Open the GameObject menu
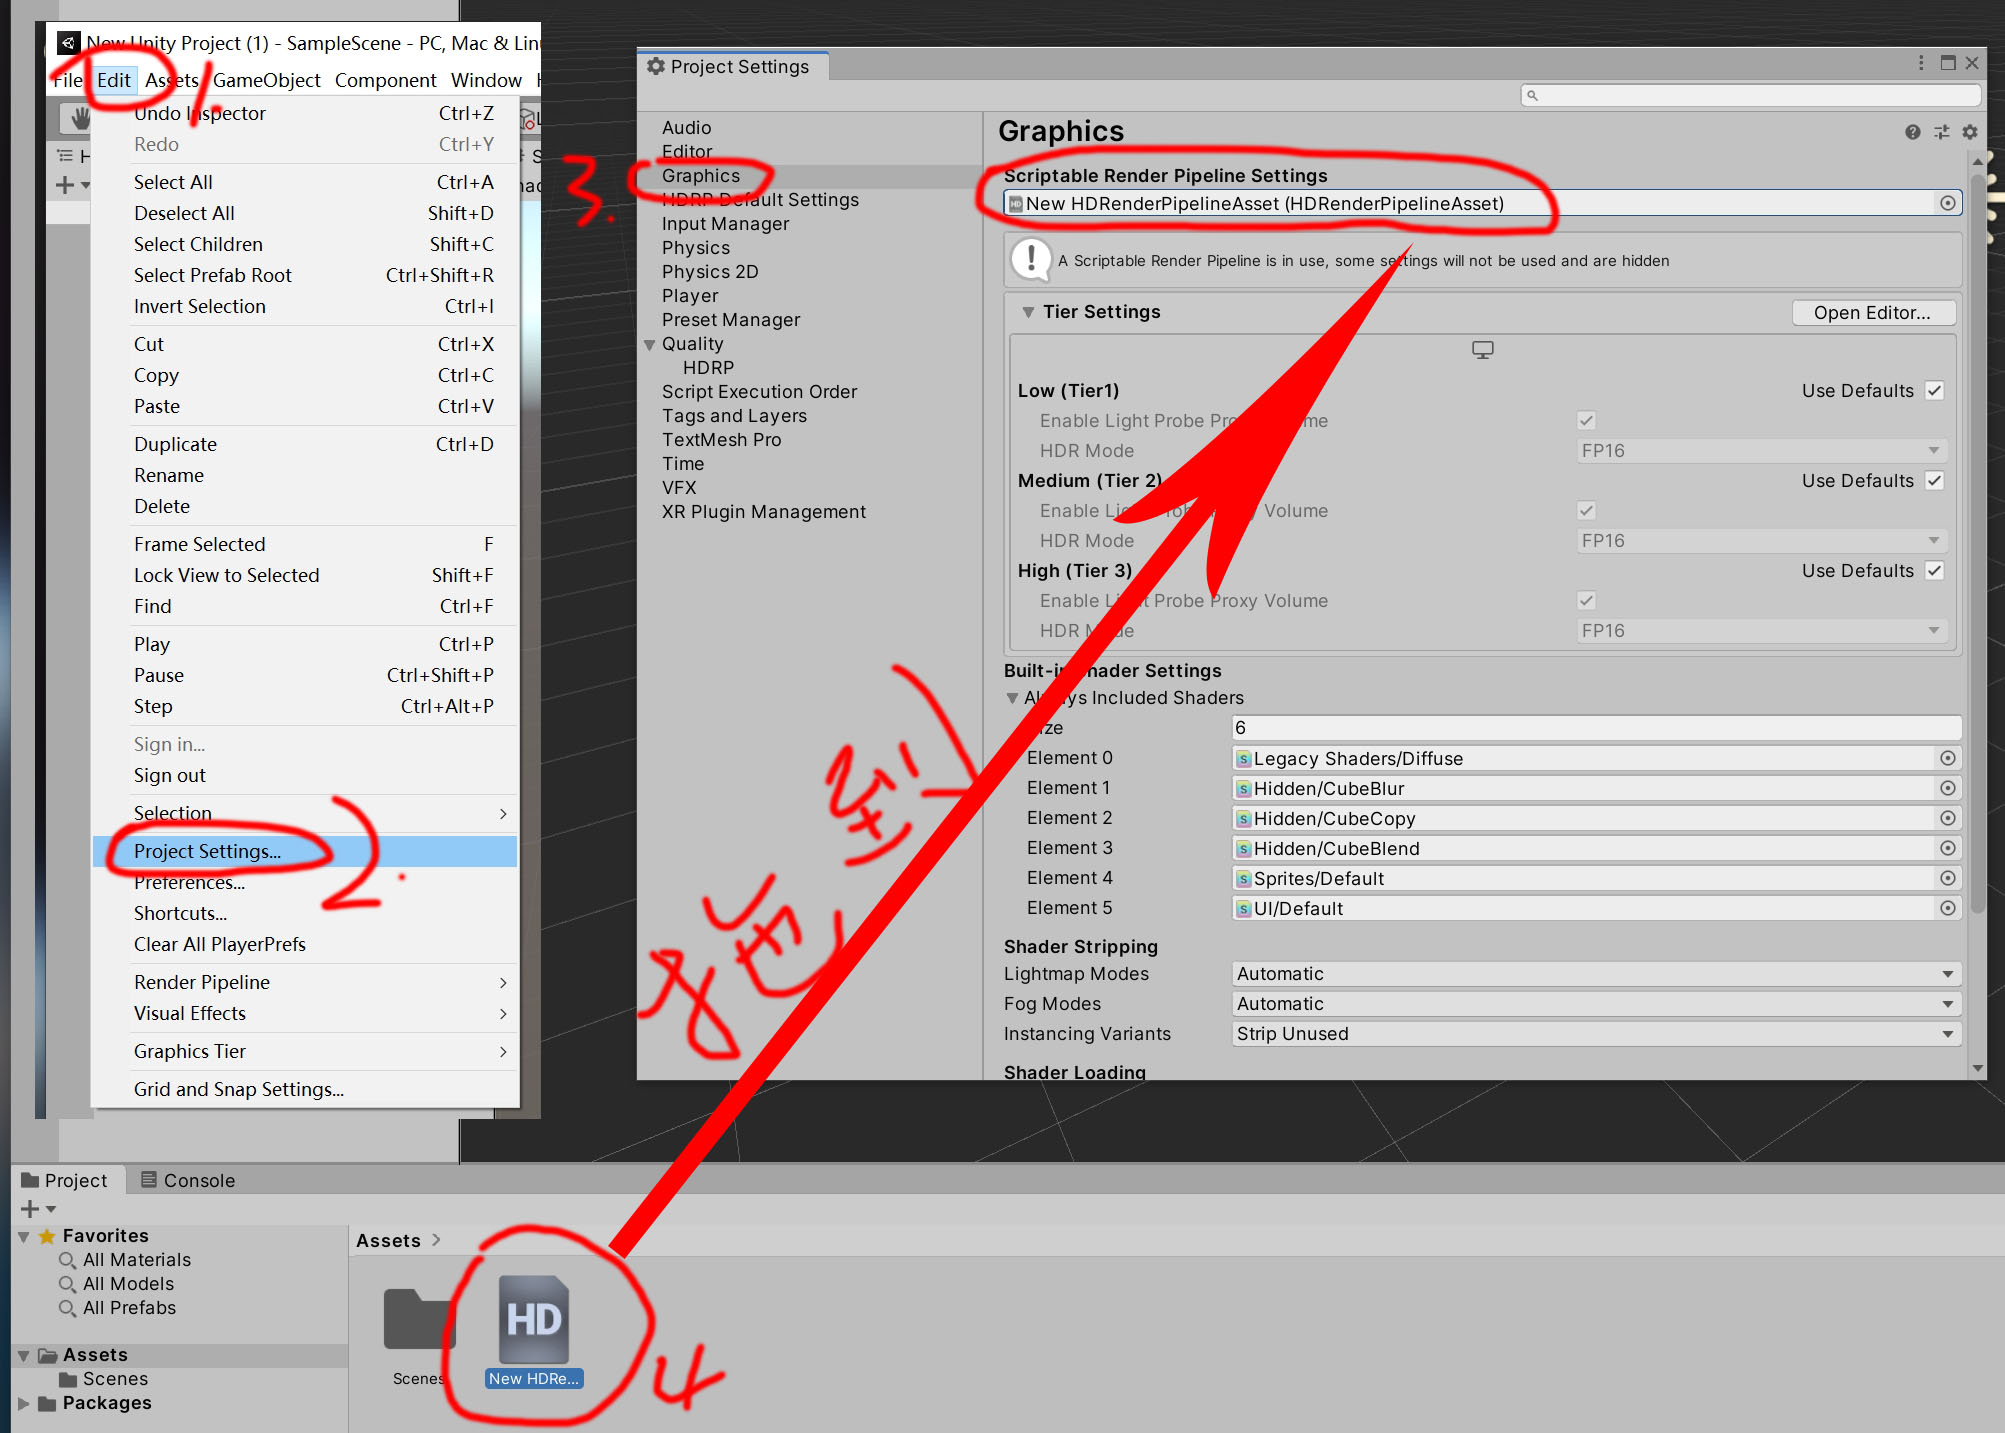Screen dimensions: 2005x1433 click(x=266, y=80)
